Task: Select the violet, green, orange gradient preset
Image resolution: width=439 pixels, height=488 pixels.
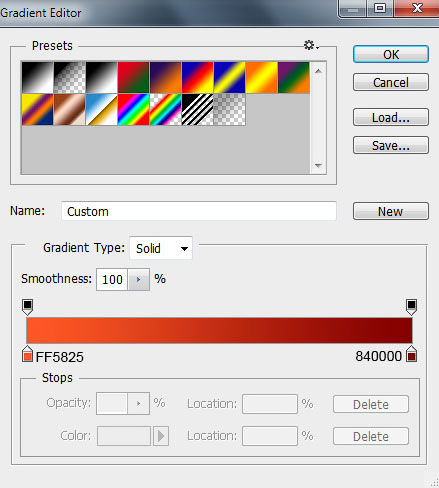Action: (x=293, y=77)
